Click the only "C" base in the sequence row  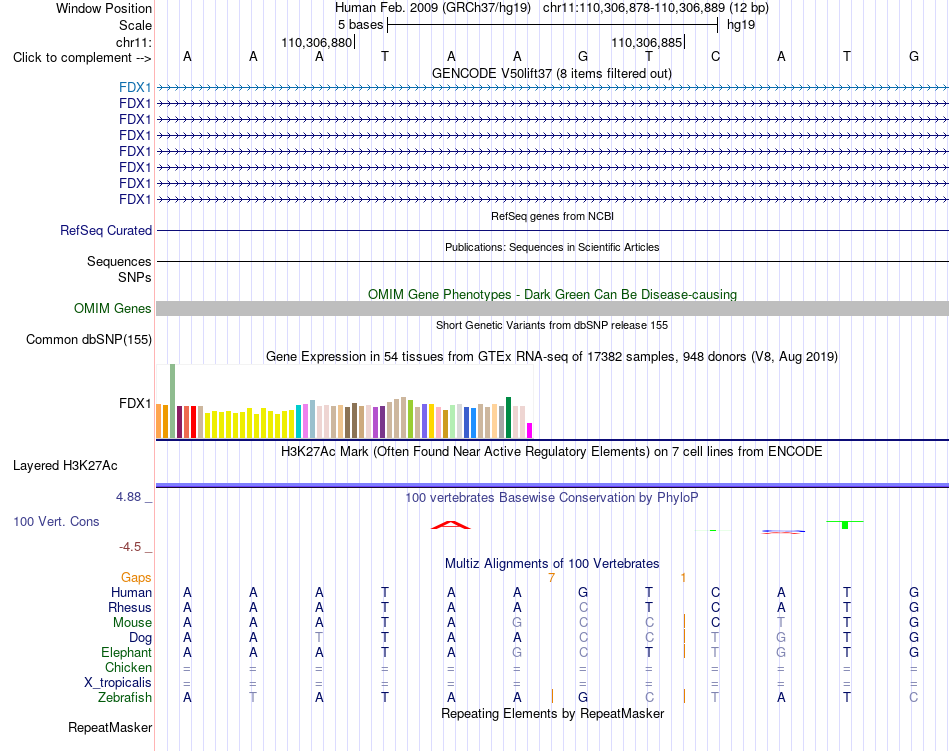715,57
